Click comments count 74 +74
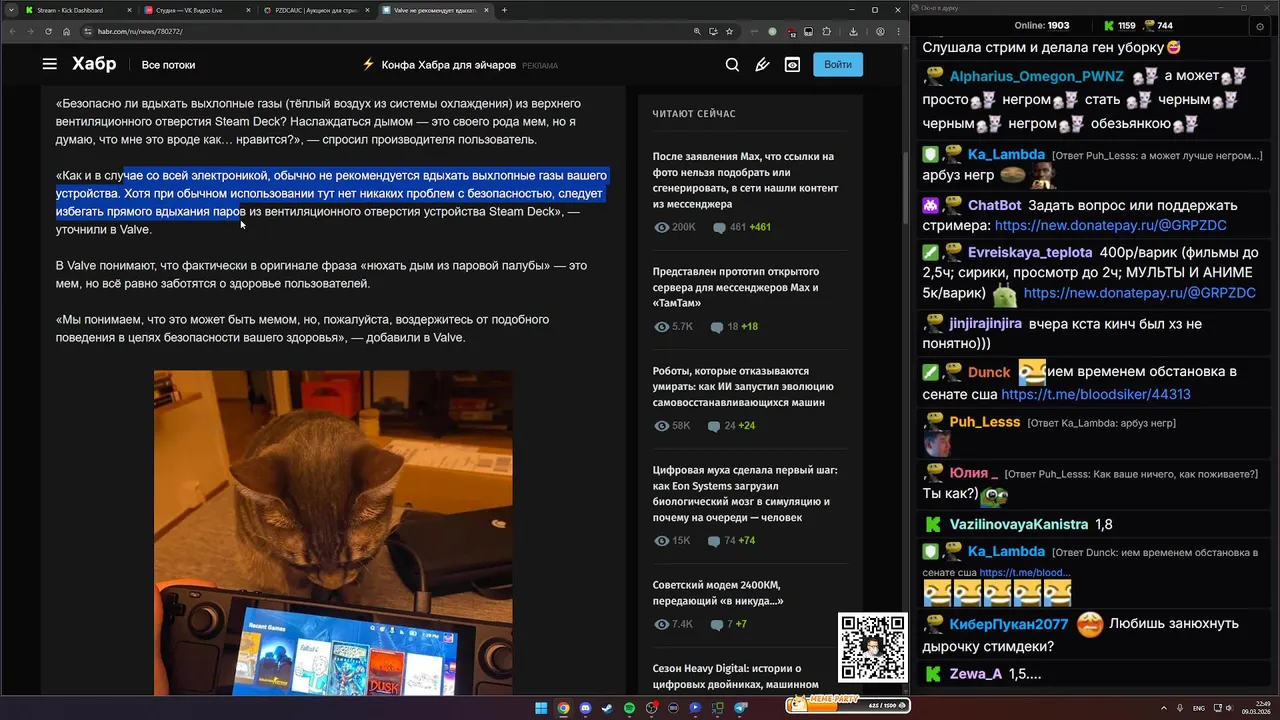 click(x=731, y=541)
